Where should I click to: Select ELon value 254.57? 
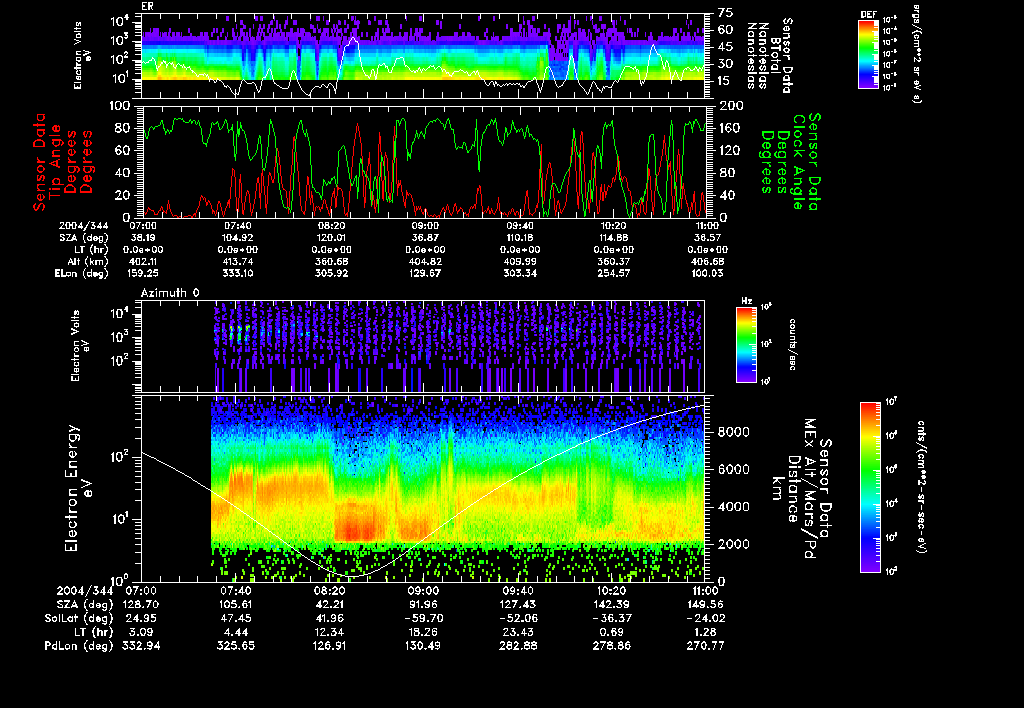point(613,274)
